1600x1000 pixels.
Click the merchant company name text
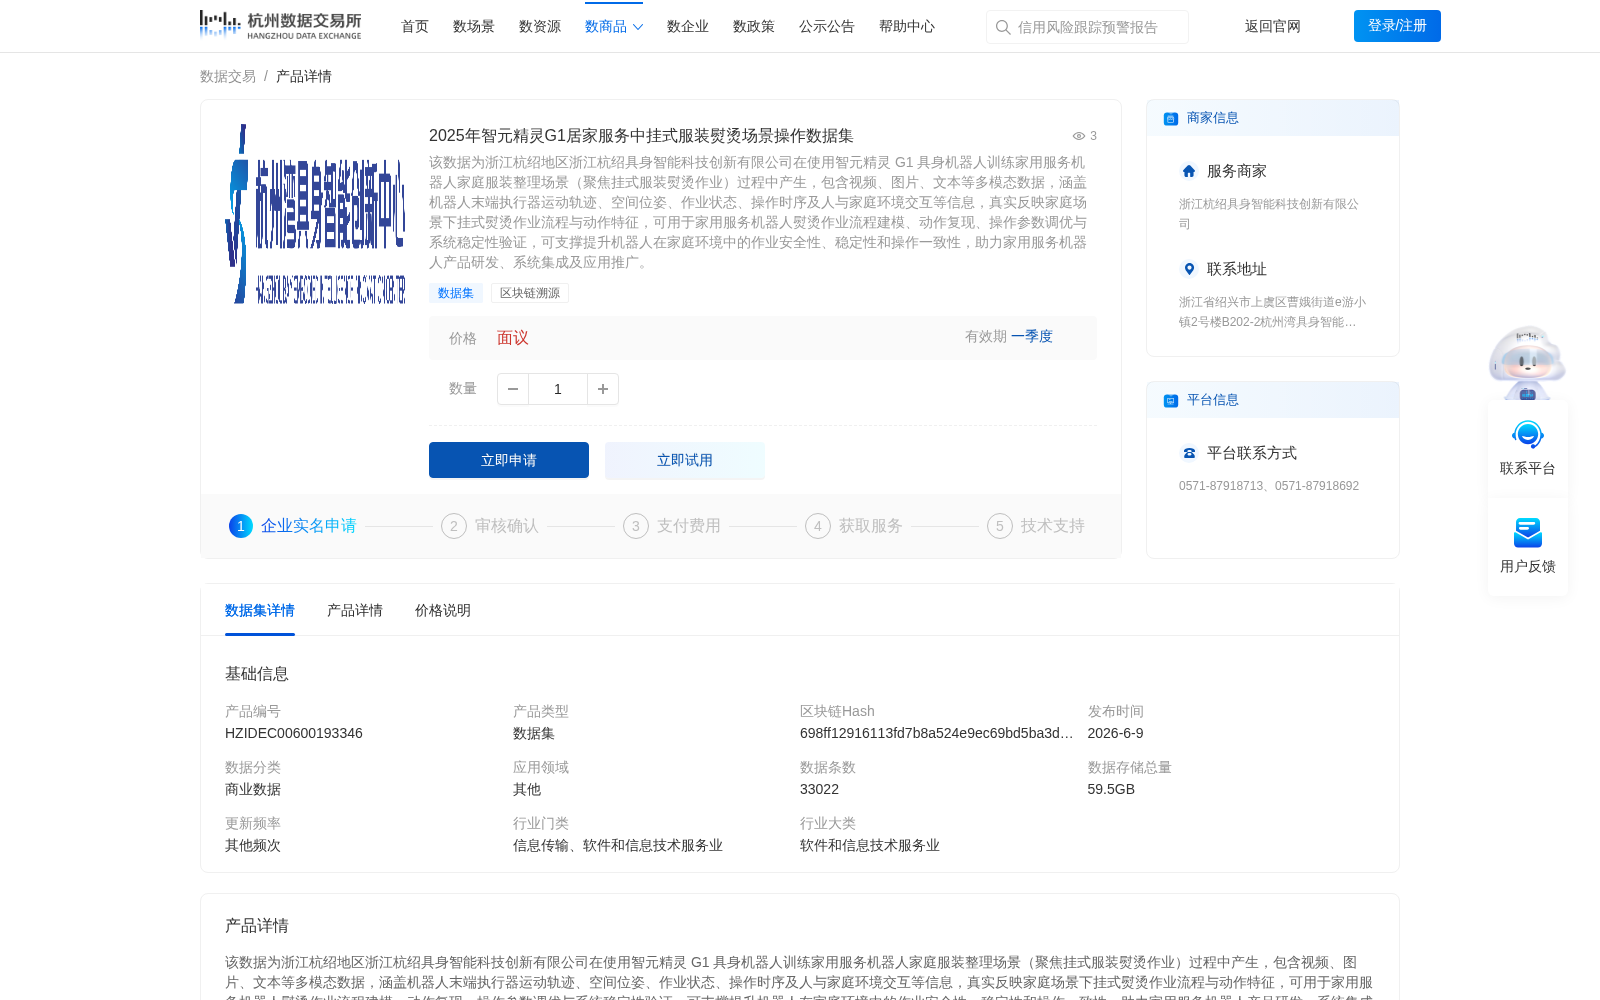click(x=1268, y=214)
